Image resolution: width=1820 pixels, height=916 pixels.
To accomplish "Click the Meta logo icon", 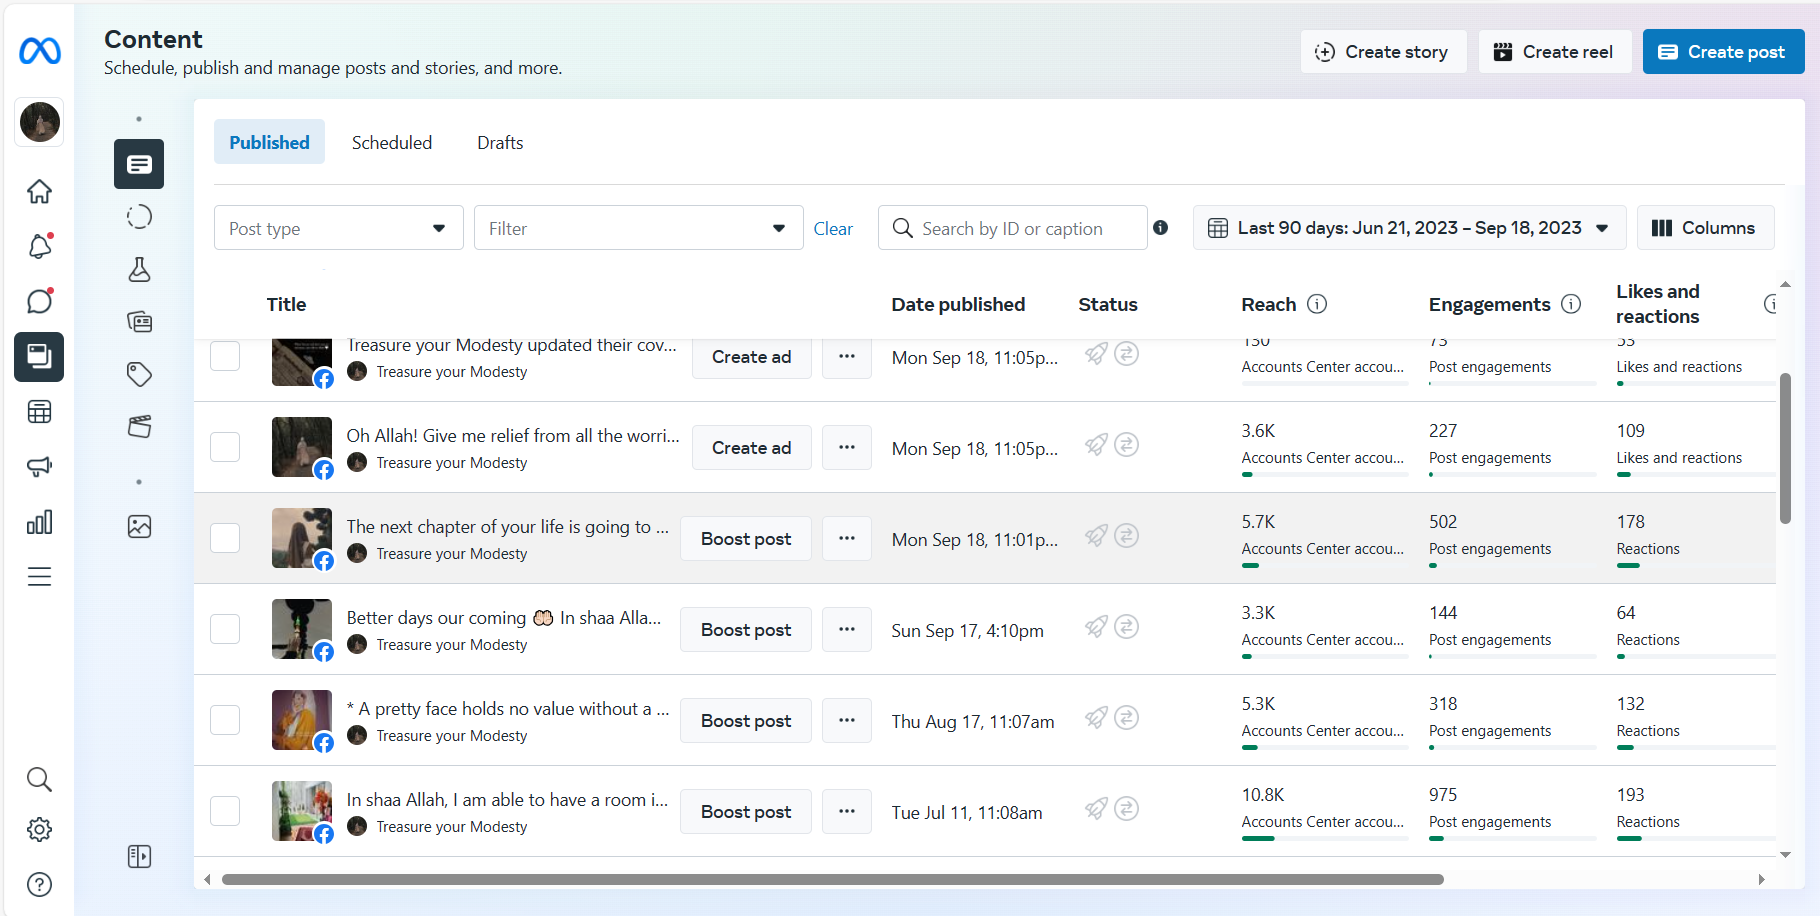I will coord(40,51).
